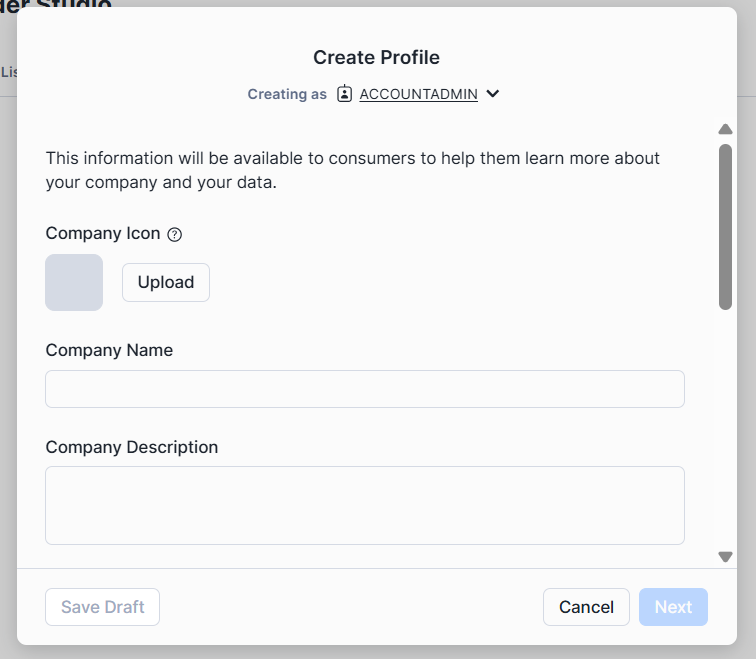Screen dimensions: 756x659
Task: Click the Company Description label
Action: click(x=132, y=447)
